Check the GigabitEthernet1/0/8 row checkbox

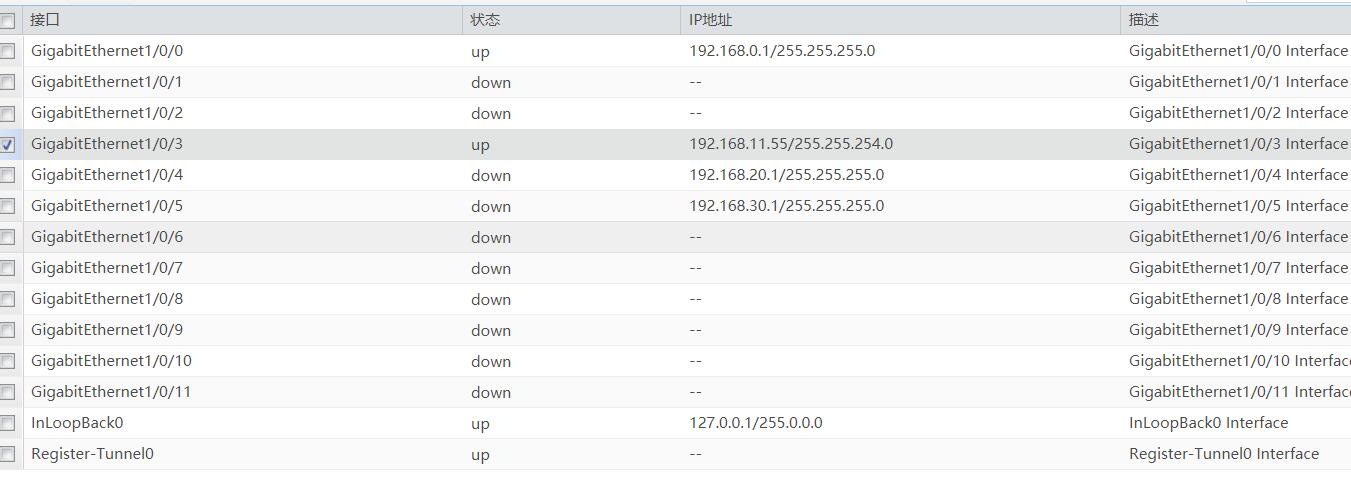pyautogui.click(x=8, y=299)
